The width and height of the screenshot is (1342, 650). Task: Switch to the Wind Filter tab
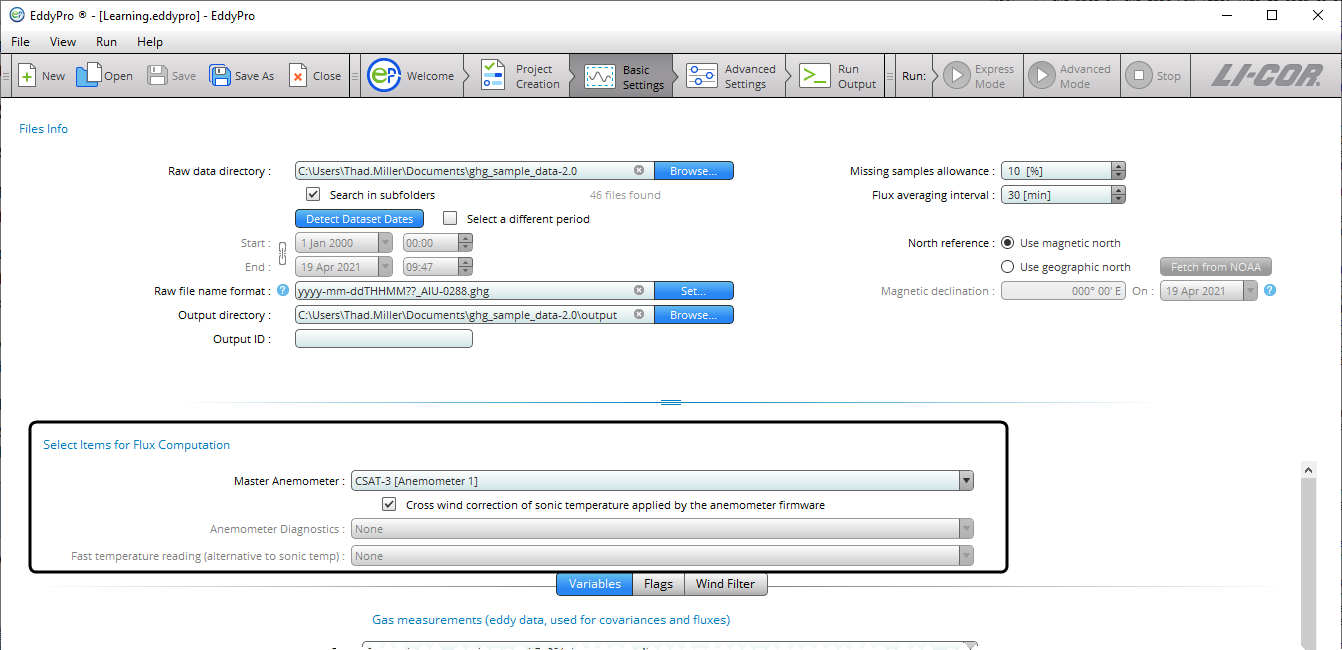pos(725,584)
